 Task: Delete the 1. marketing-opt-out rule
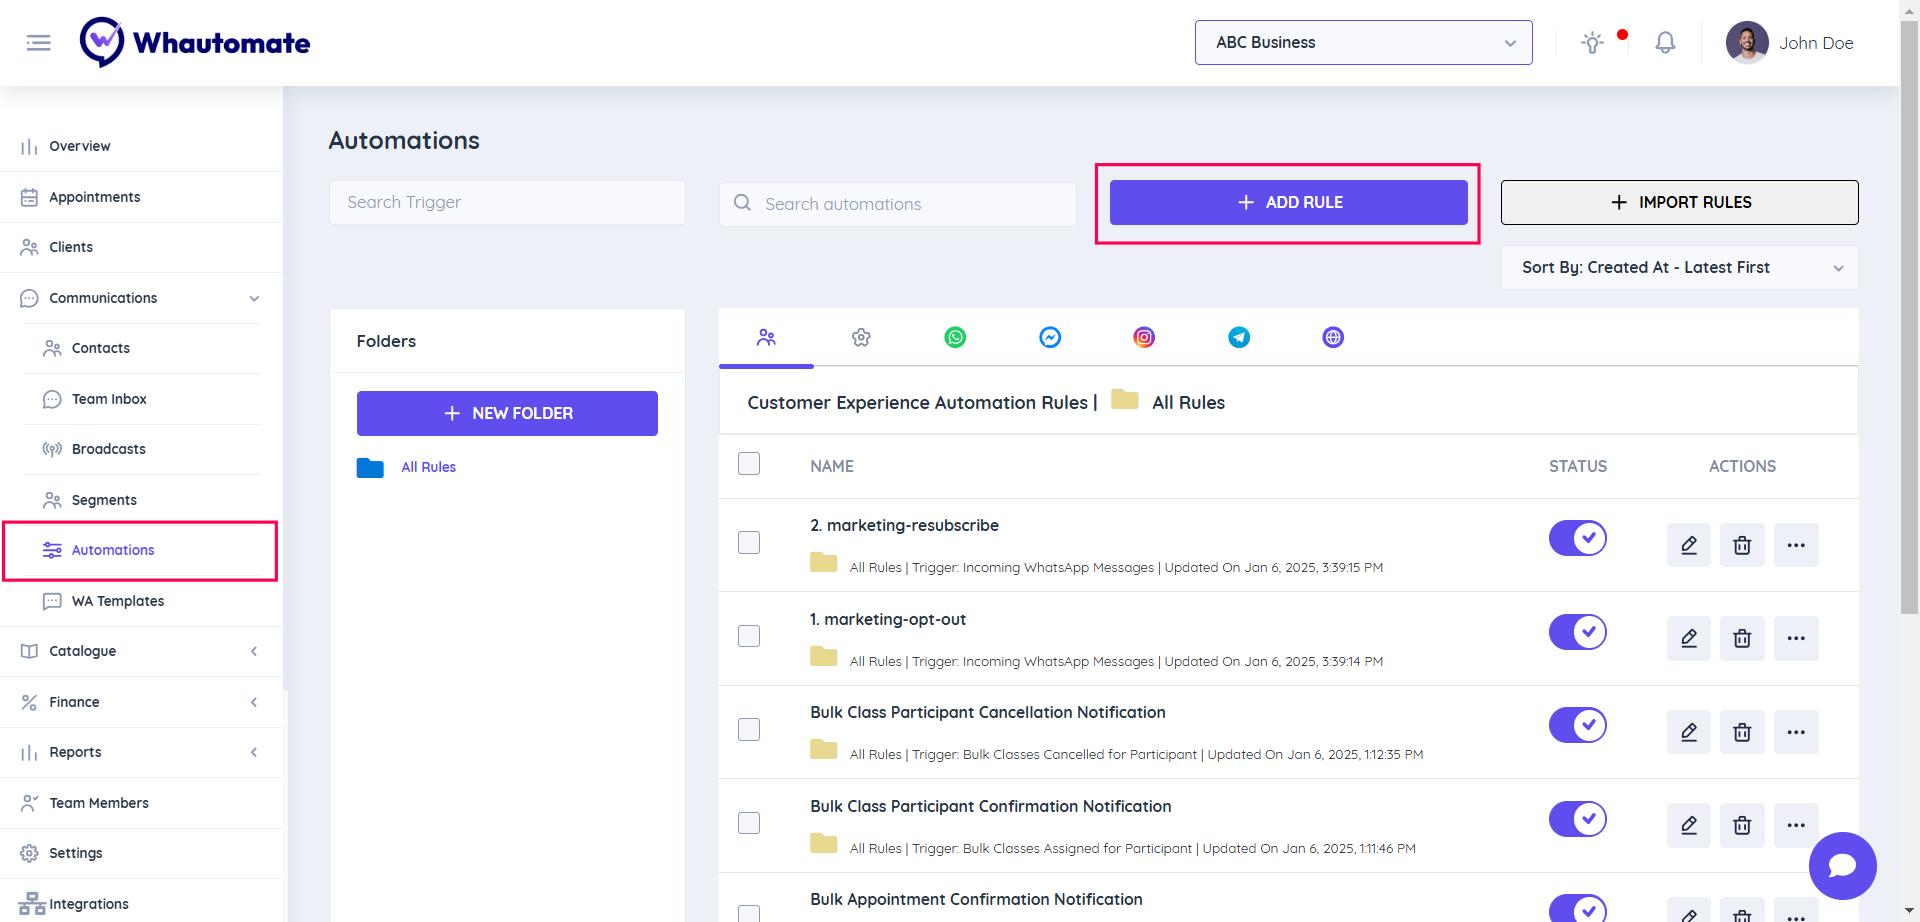(x=1741, y=639)
